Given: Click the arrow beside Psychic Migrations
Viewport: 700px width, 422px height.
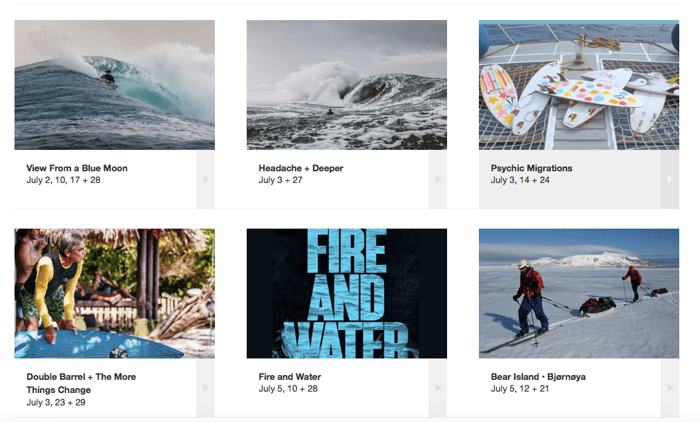Looking at the screenshot, I should [670, 179].
